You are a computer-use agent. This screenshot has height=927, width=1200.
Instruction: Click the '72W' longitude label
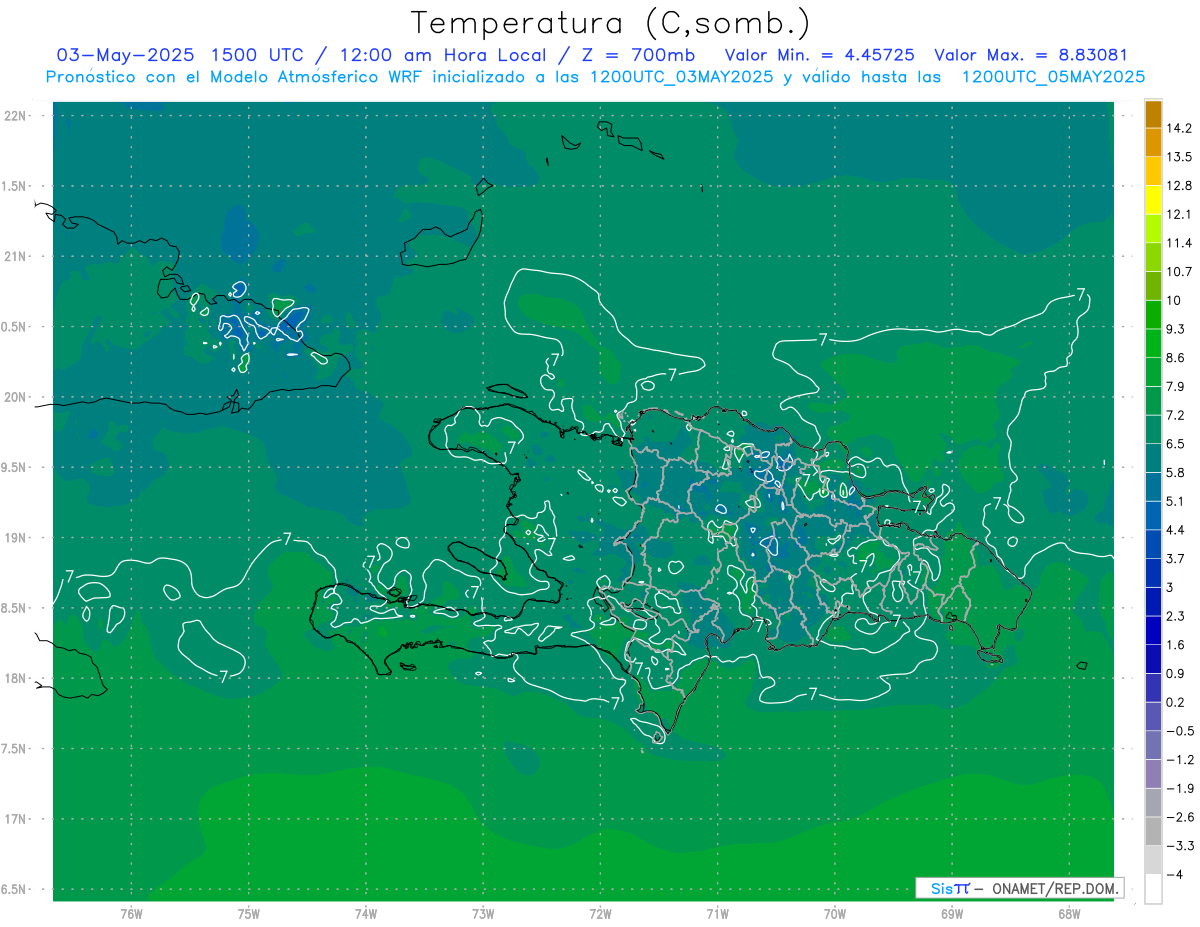[601, 914]
